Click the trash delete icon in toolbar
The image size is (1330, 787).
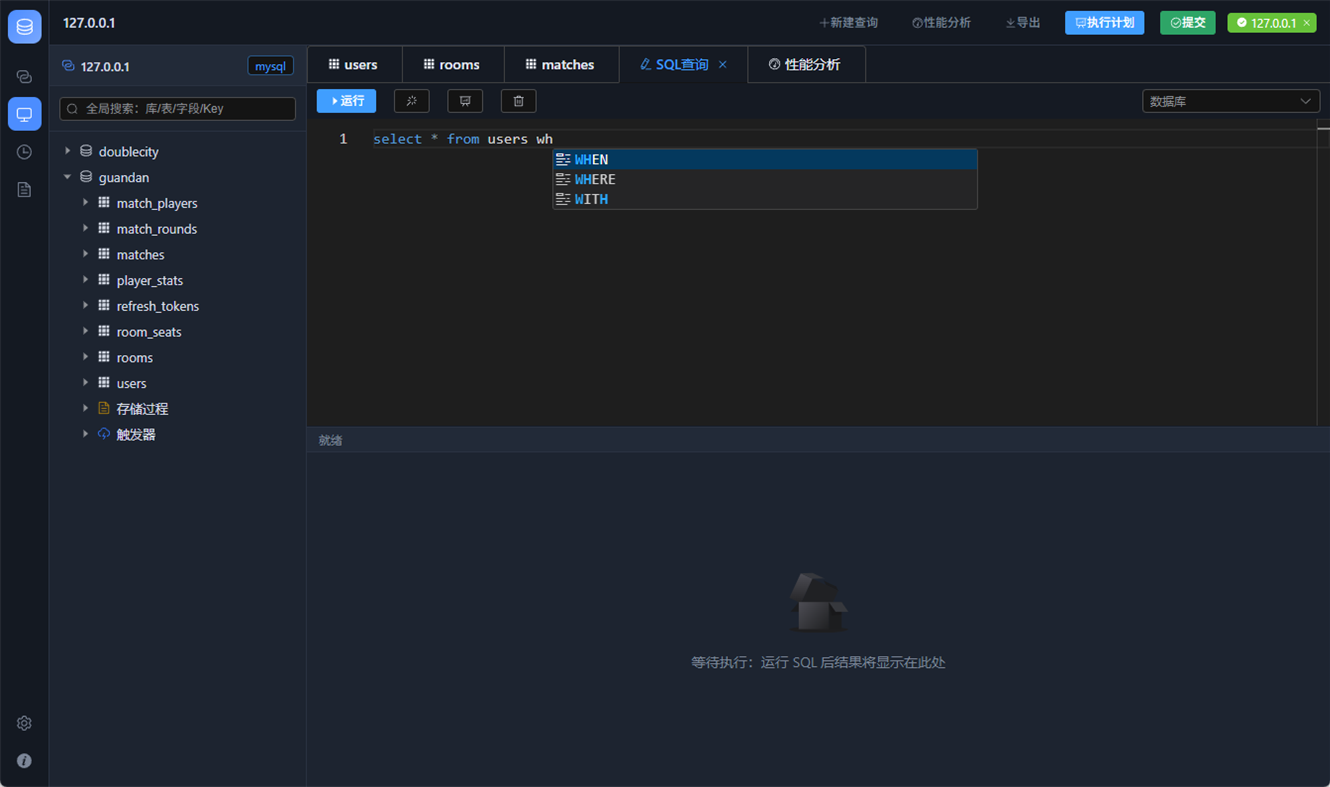tap(518, 101)
